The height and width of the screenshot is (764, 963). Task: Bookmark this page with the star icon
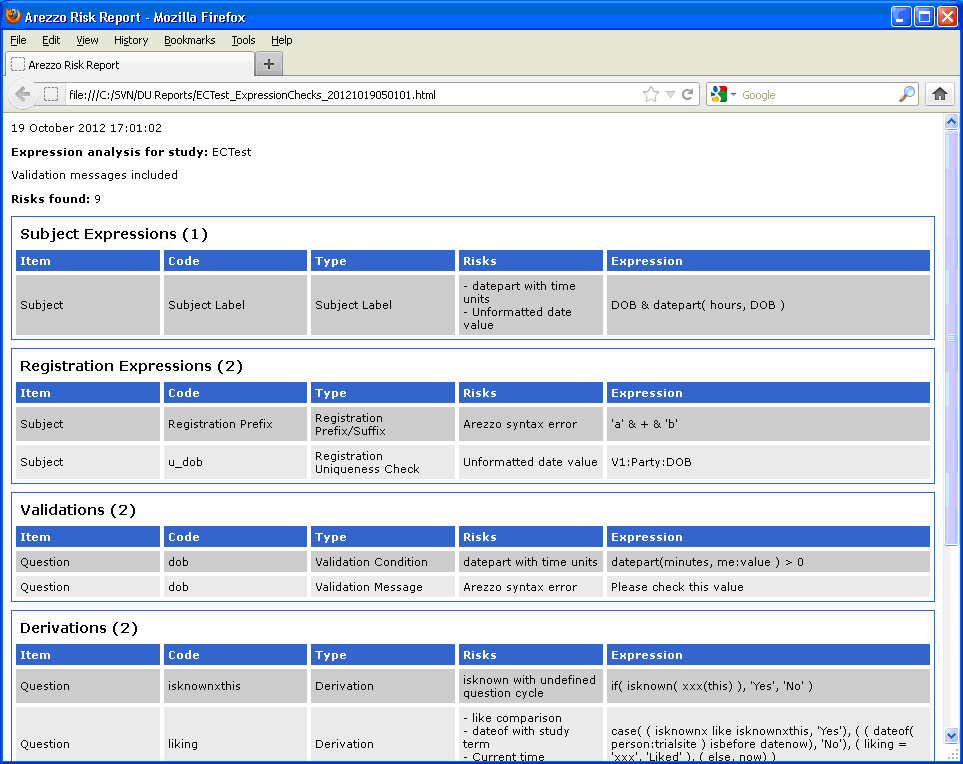(650, 95)
